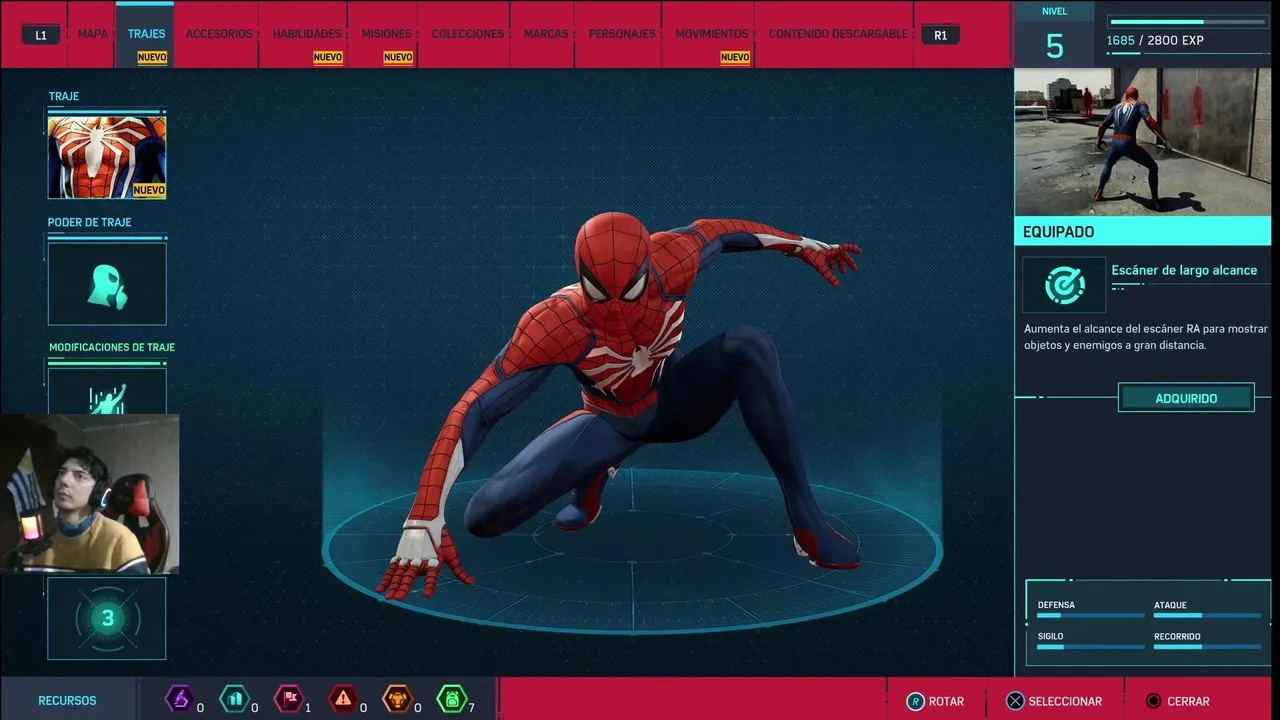
Task: Click the green backpack token icon
Action: point(451,698)
